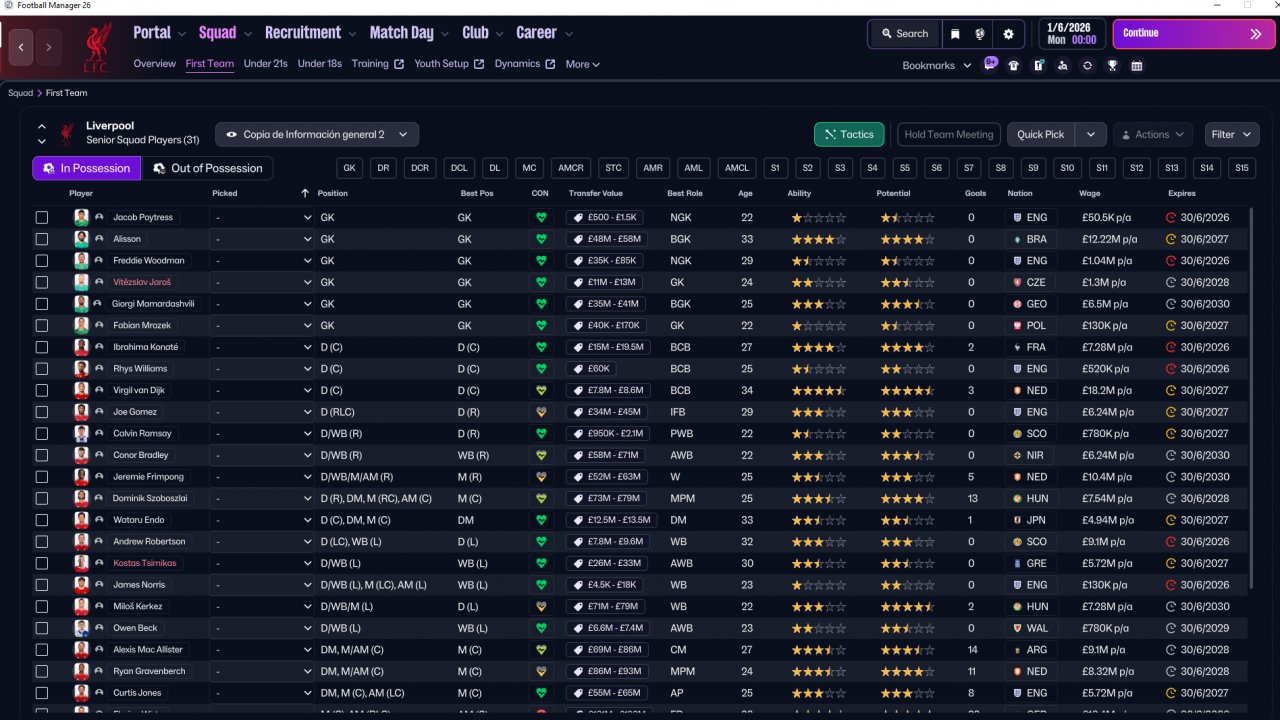
Task: Open the Filter dropdown
Action: [x=1231, y=135]
